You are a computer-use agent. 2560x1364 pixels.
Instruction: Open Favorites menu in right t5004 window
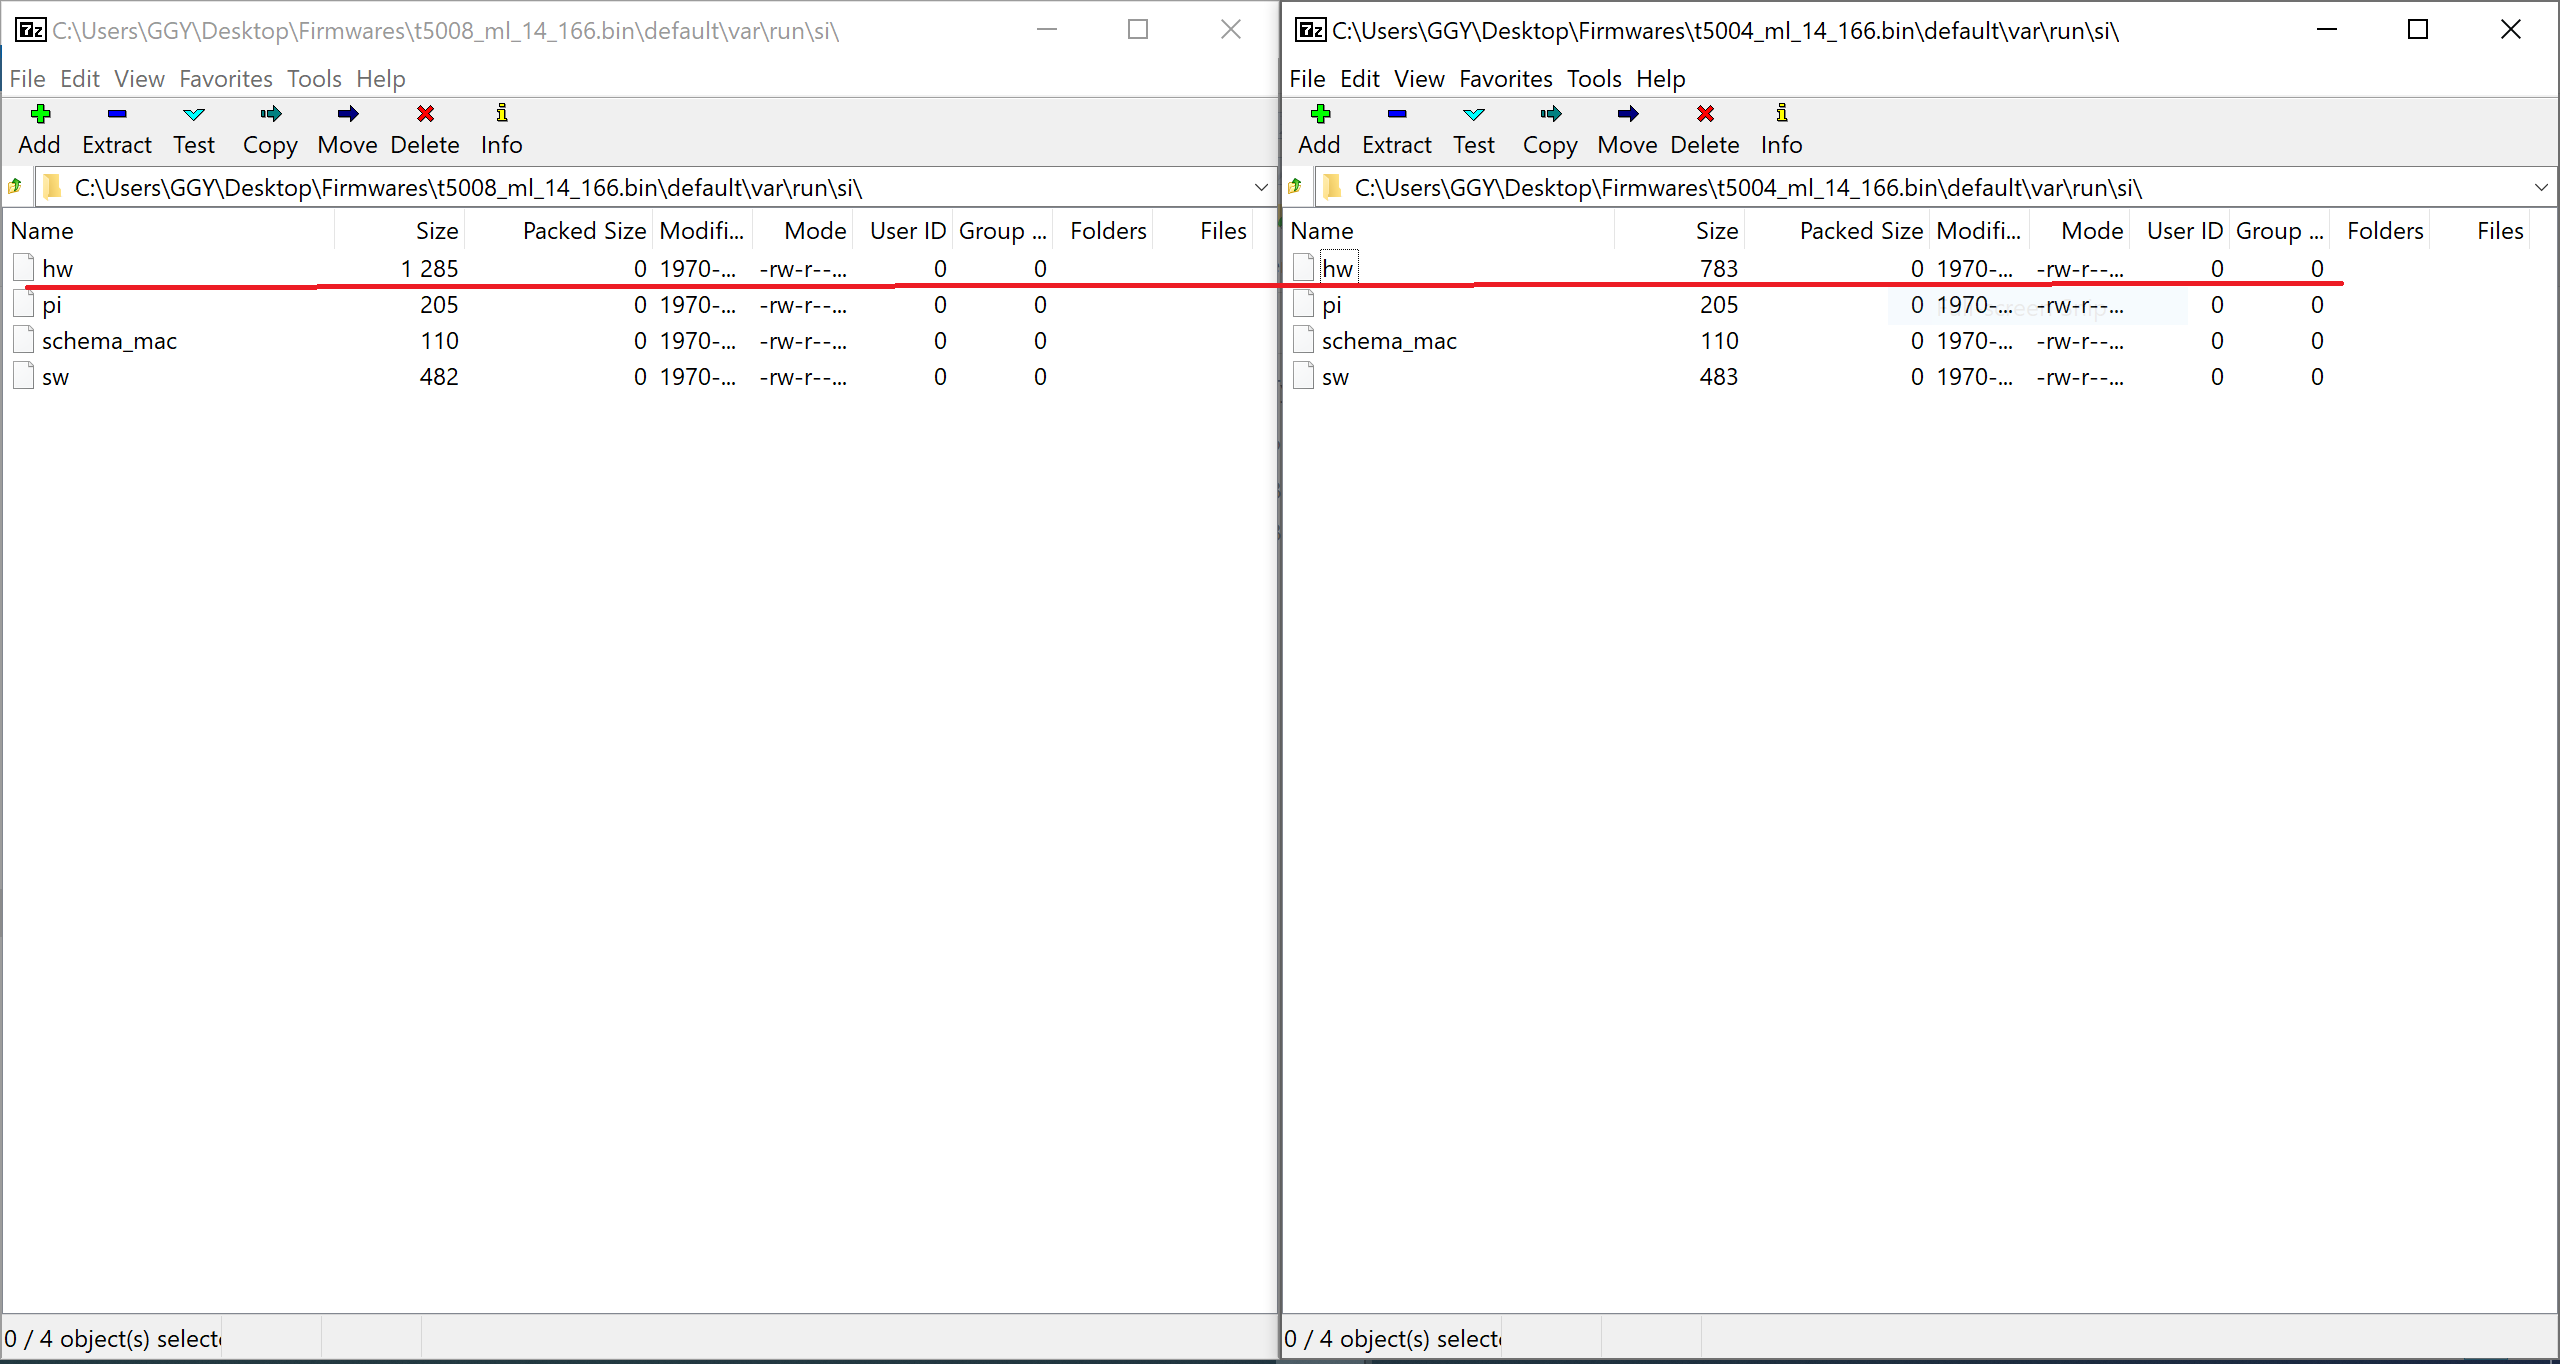1505,79
